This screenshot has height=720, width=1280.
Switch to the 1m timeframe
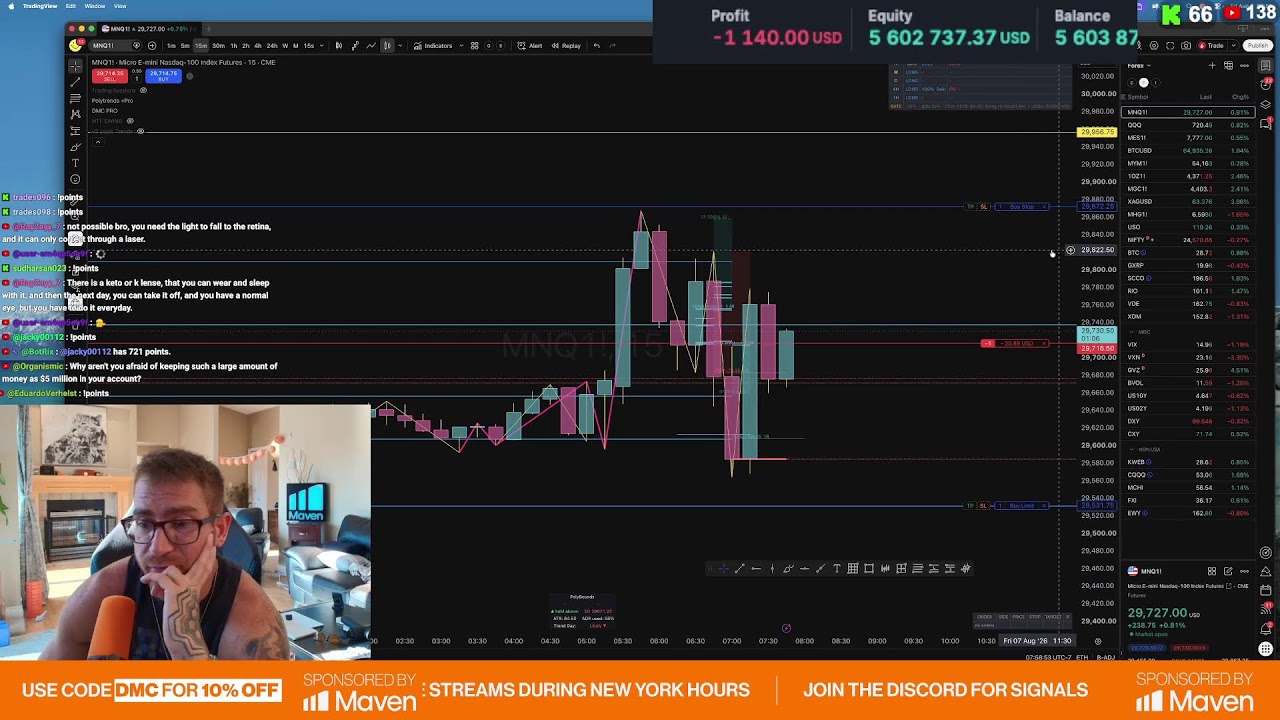[x=171, y=45]
